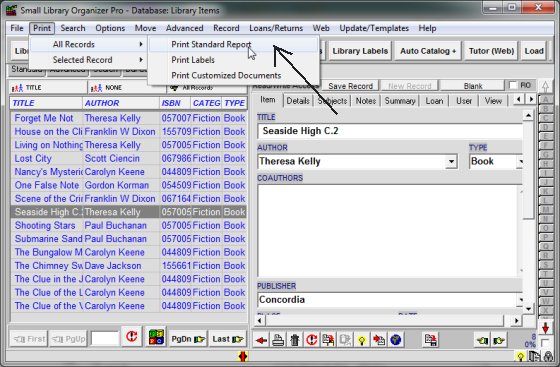Expand the TYPE combo box
The height and width of the screenshot is (367, 560).
[520, 162]
